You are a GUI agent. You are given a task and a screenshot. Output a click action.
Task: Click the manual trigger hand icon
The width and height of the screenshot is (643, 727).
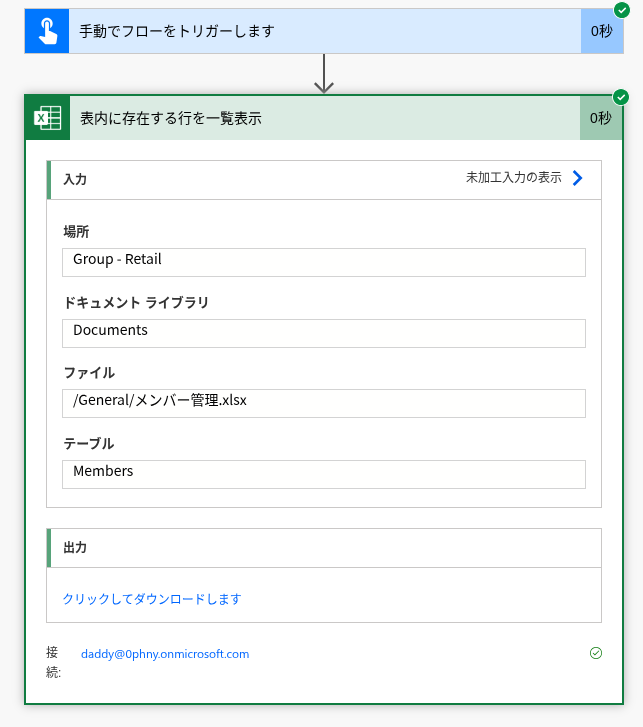click(47, 31)
